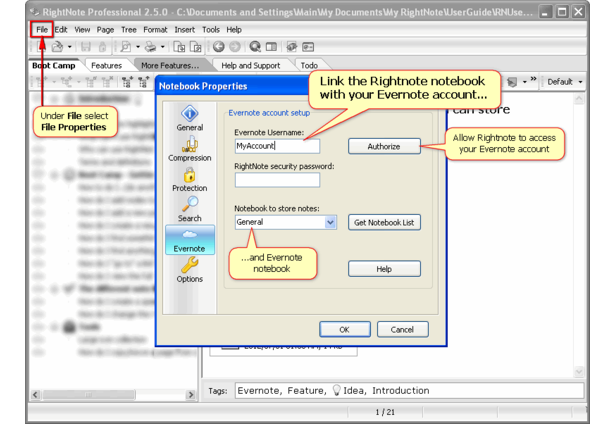Click the tree panel's right scroll arrow

tap(191, 394)
